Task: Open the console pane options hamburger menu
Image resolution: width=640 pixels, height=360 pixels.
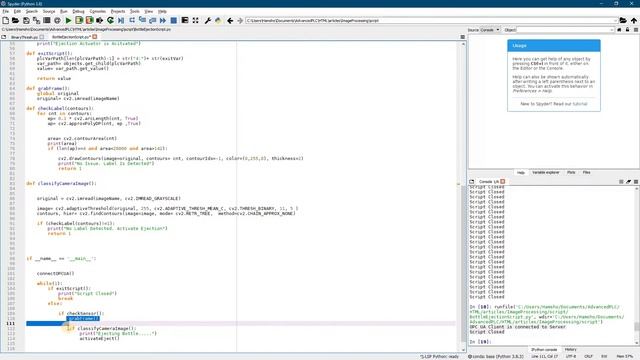Action: [636, 182]
